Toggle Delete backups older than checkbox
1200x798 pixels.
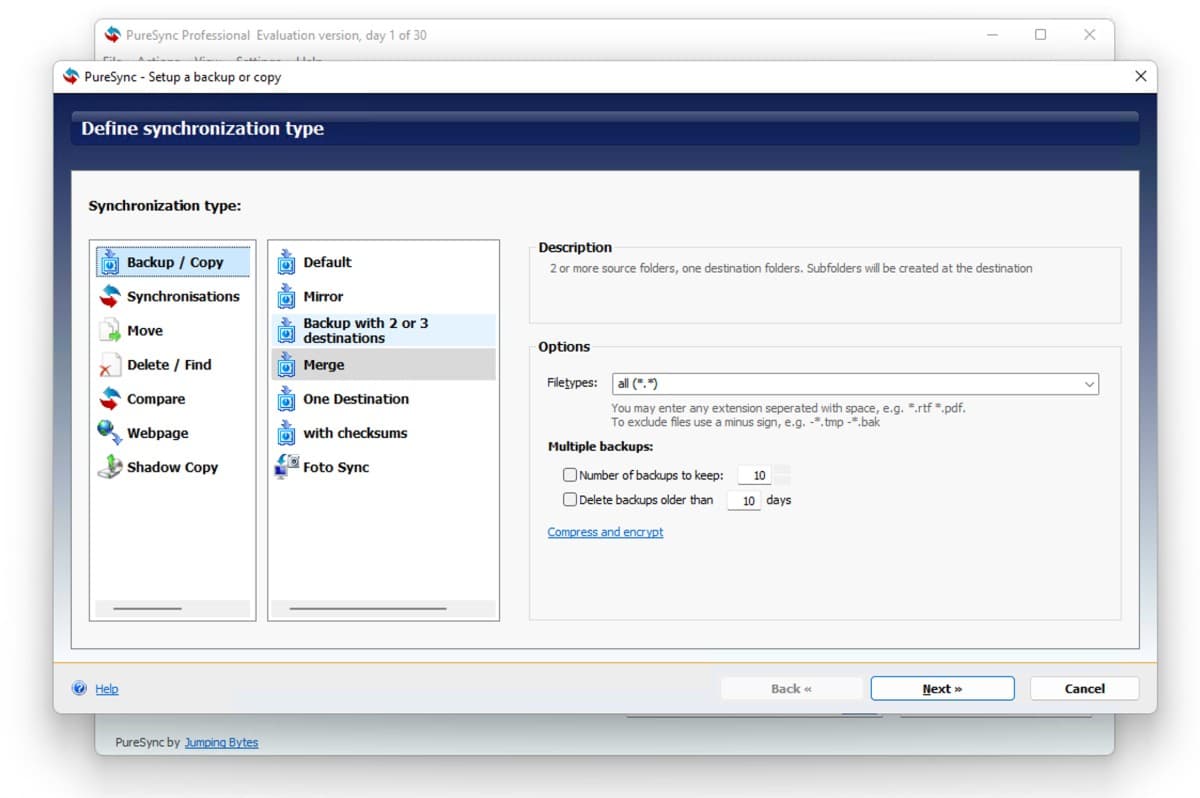(570, 500)
